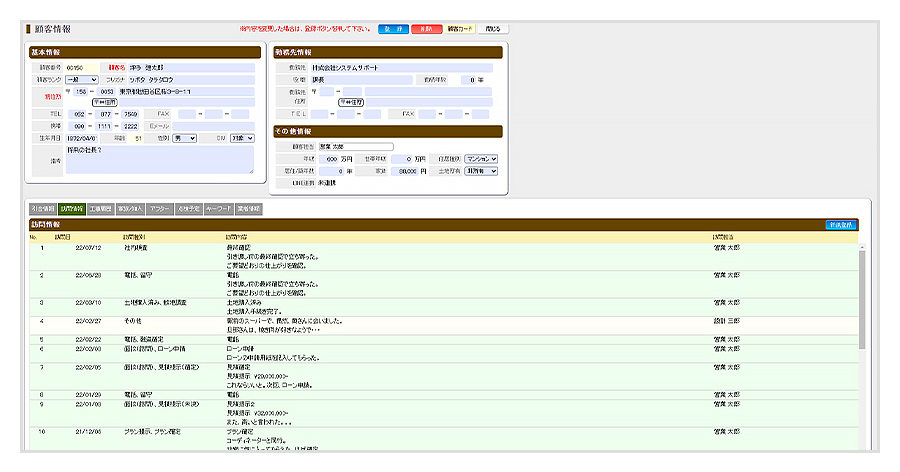Viewport: 900px width, 472px height.
Task: Click the blue 登録 register button
Action: (393, 29)
